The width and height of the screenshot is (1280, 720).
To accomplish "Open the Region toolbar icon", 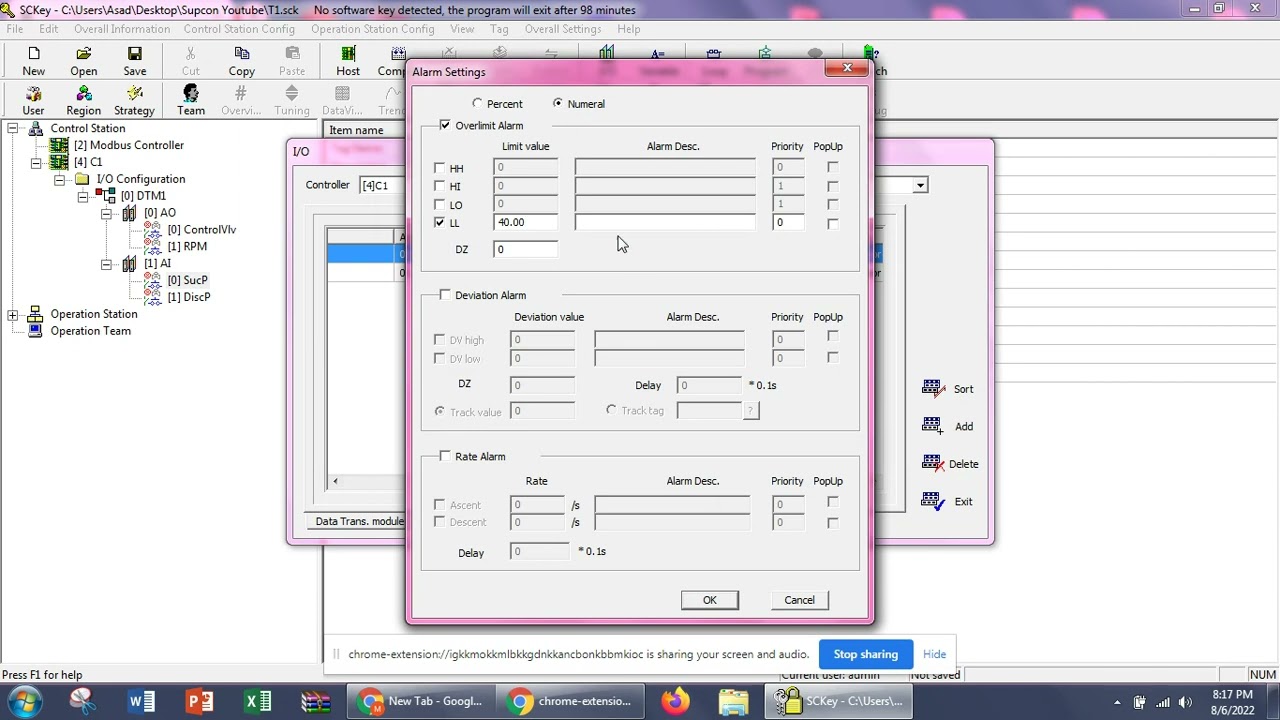I will point(84,101).
